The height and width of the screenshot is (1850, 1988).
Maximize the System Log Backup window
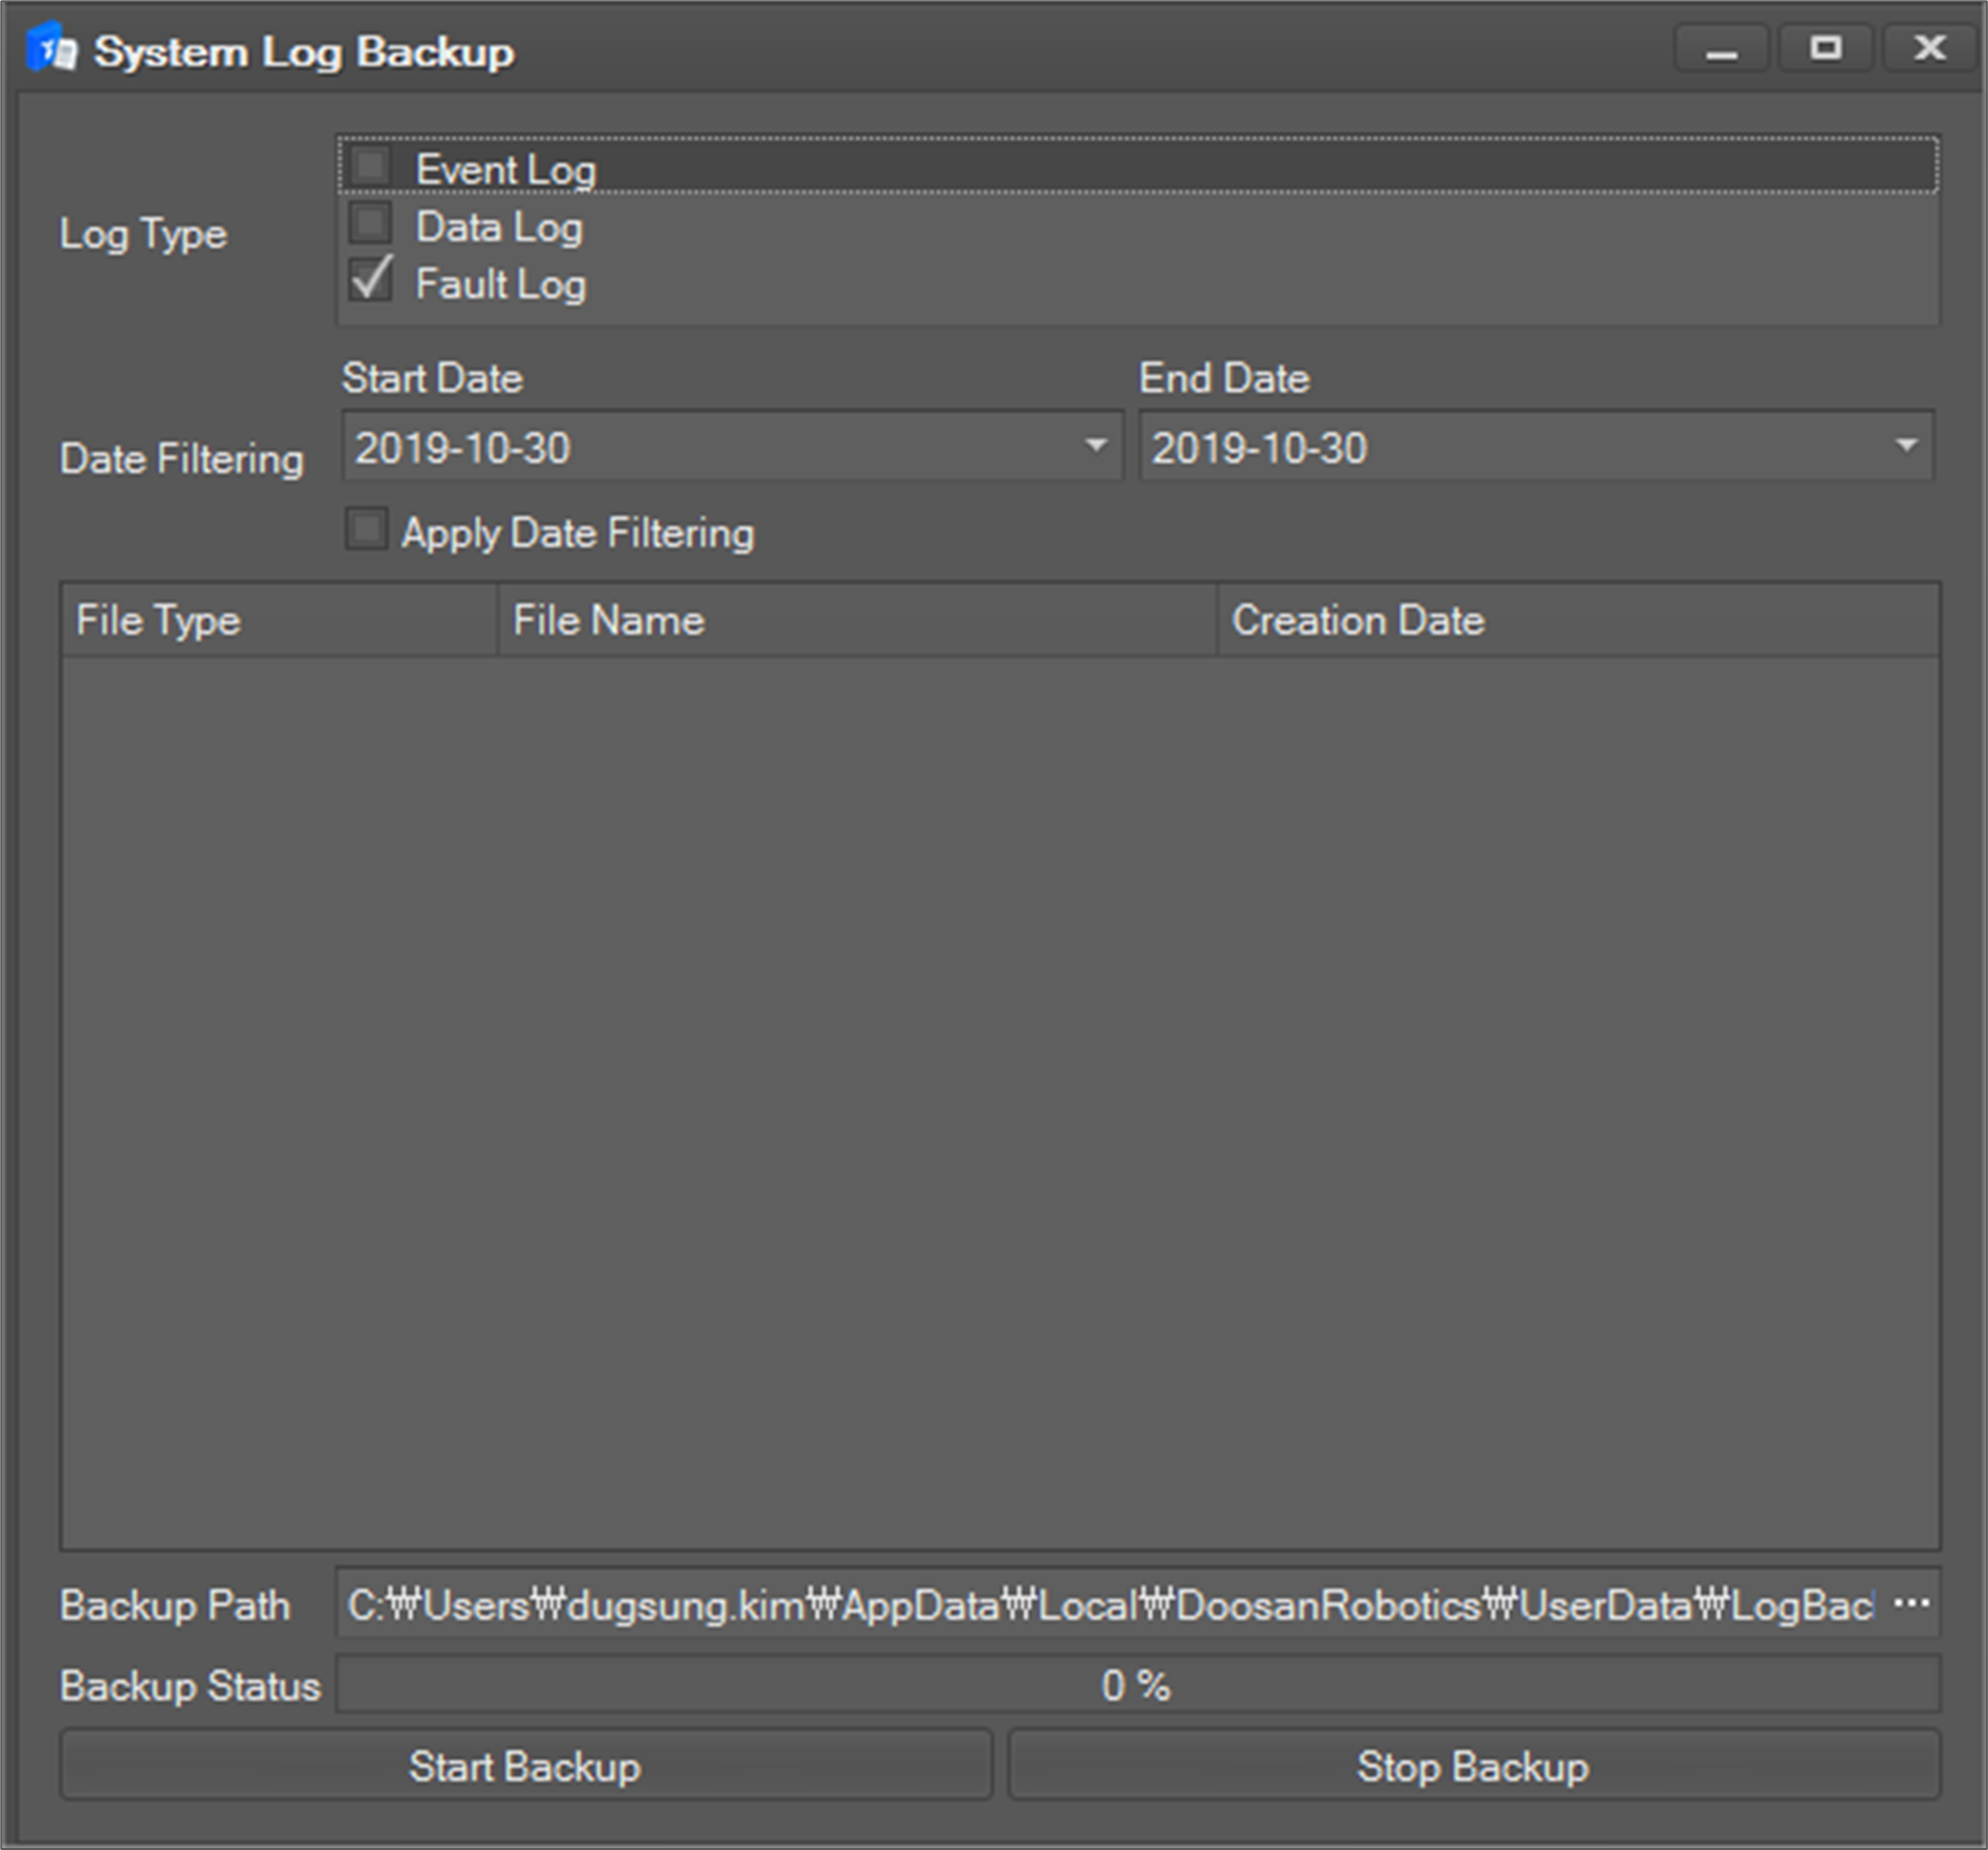click(1825, 48)
